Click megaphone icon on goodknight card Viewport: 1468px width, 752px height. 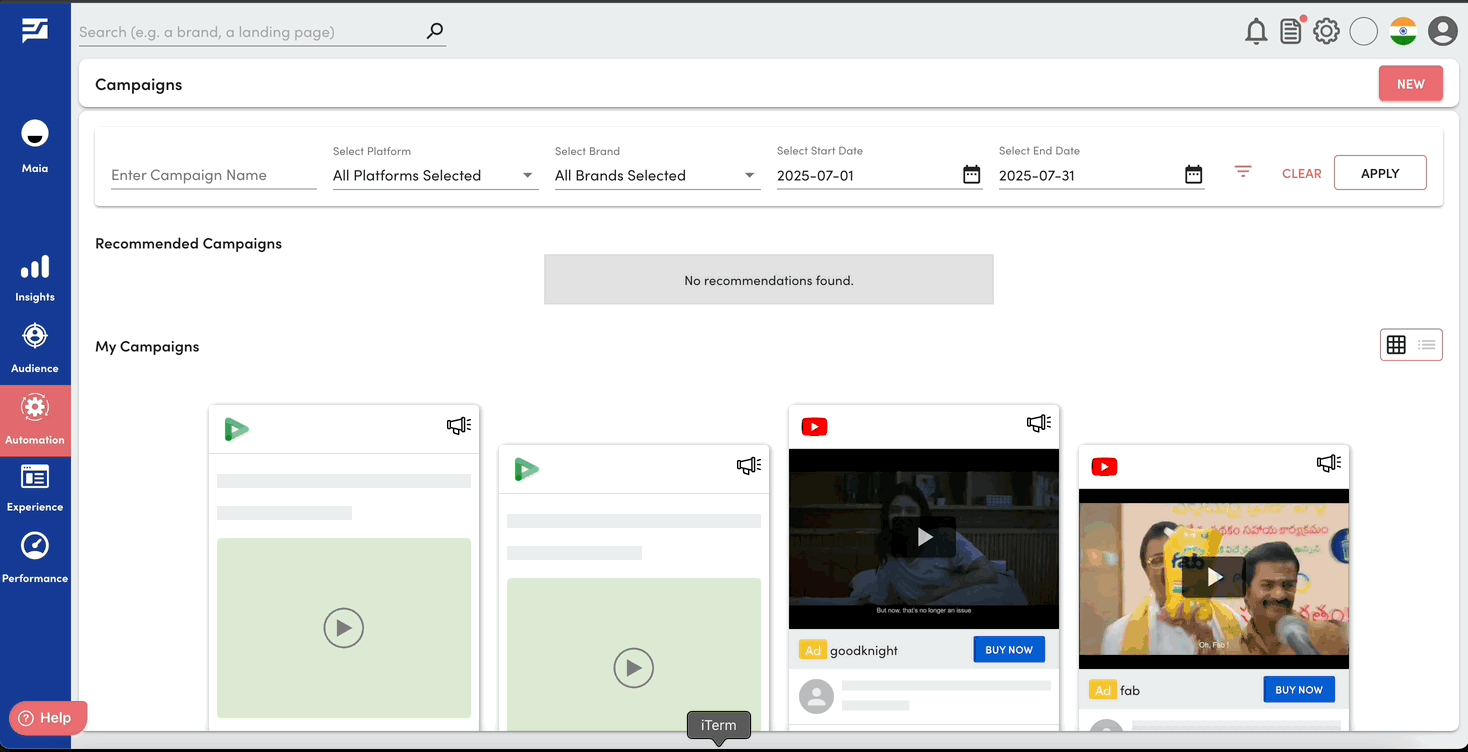coord(1039,423)
